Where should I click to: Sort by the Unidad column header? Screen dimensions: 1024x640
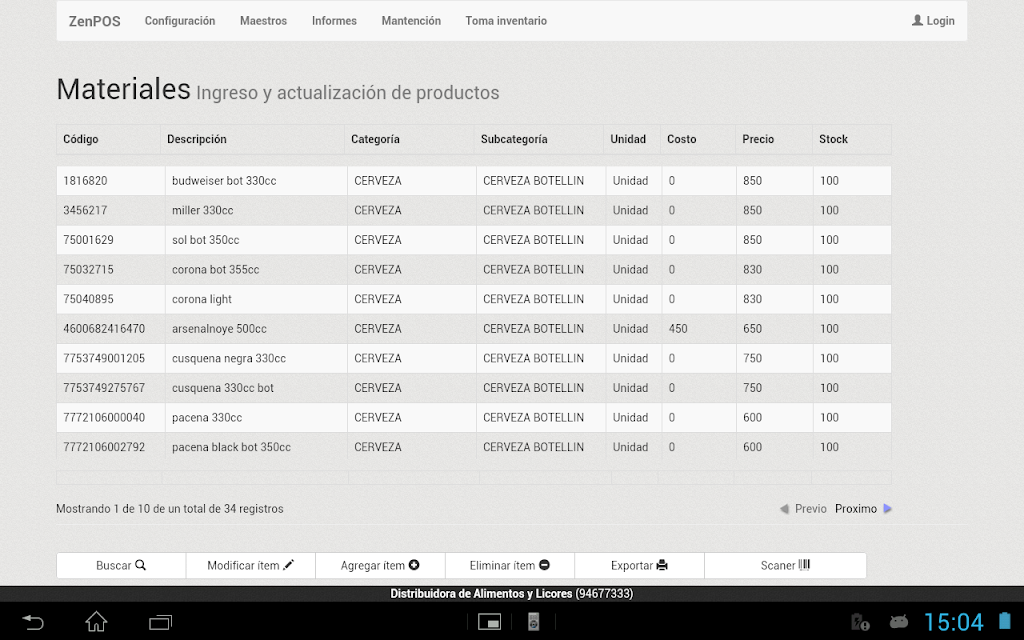click(x=632, y=139)
